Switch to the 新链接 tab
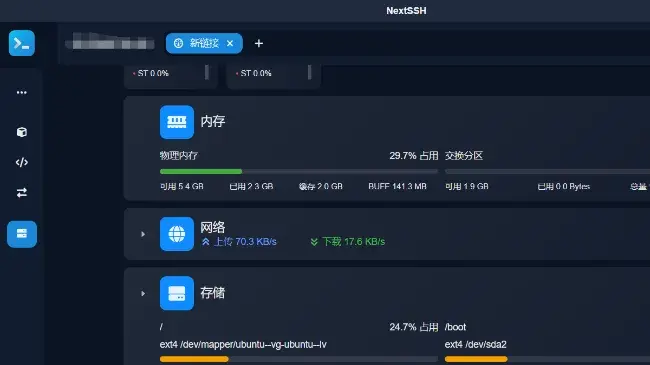This screenshot has height=365, width=650. point(204,43)
